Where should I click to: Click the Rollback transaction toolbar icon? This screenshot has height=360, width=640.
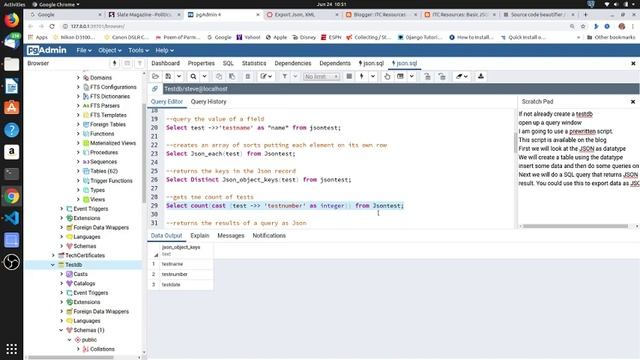click(x=442, y=76)
